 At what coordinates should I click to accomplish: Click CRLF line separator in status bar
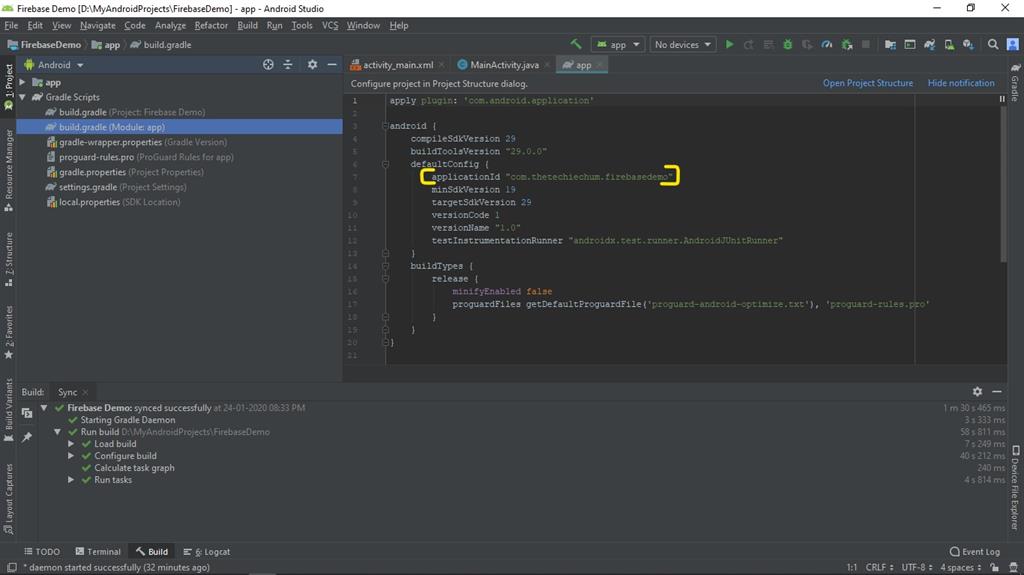tap(878, 567)
